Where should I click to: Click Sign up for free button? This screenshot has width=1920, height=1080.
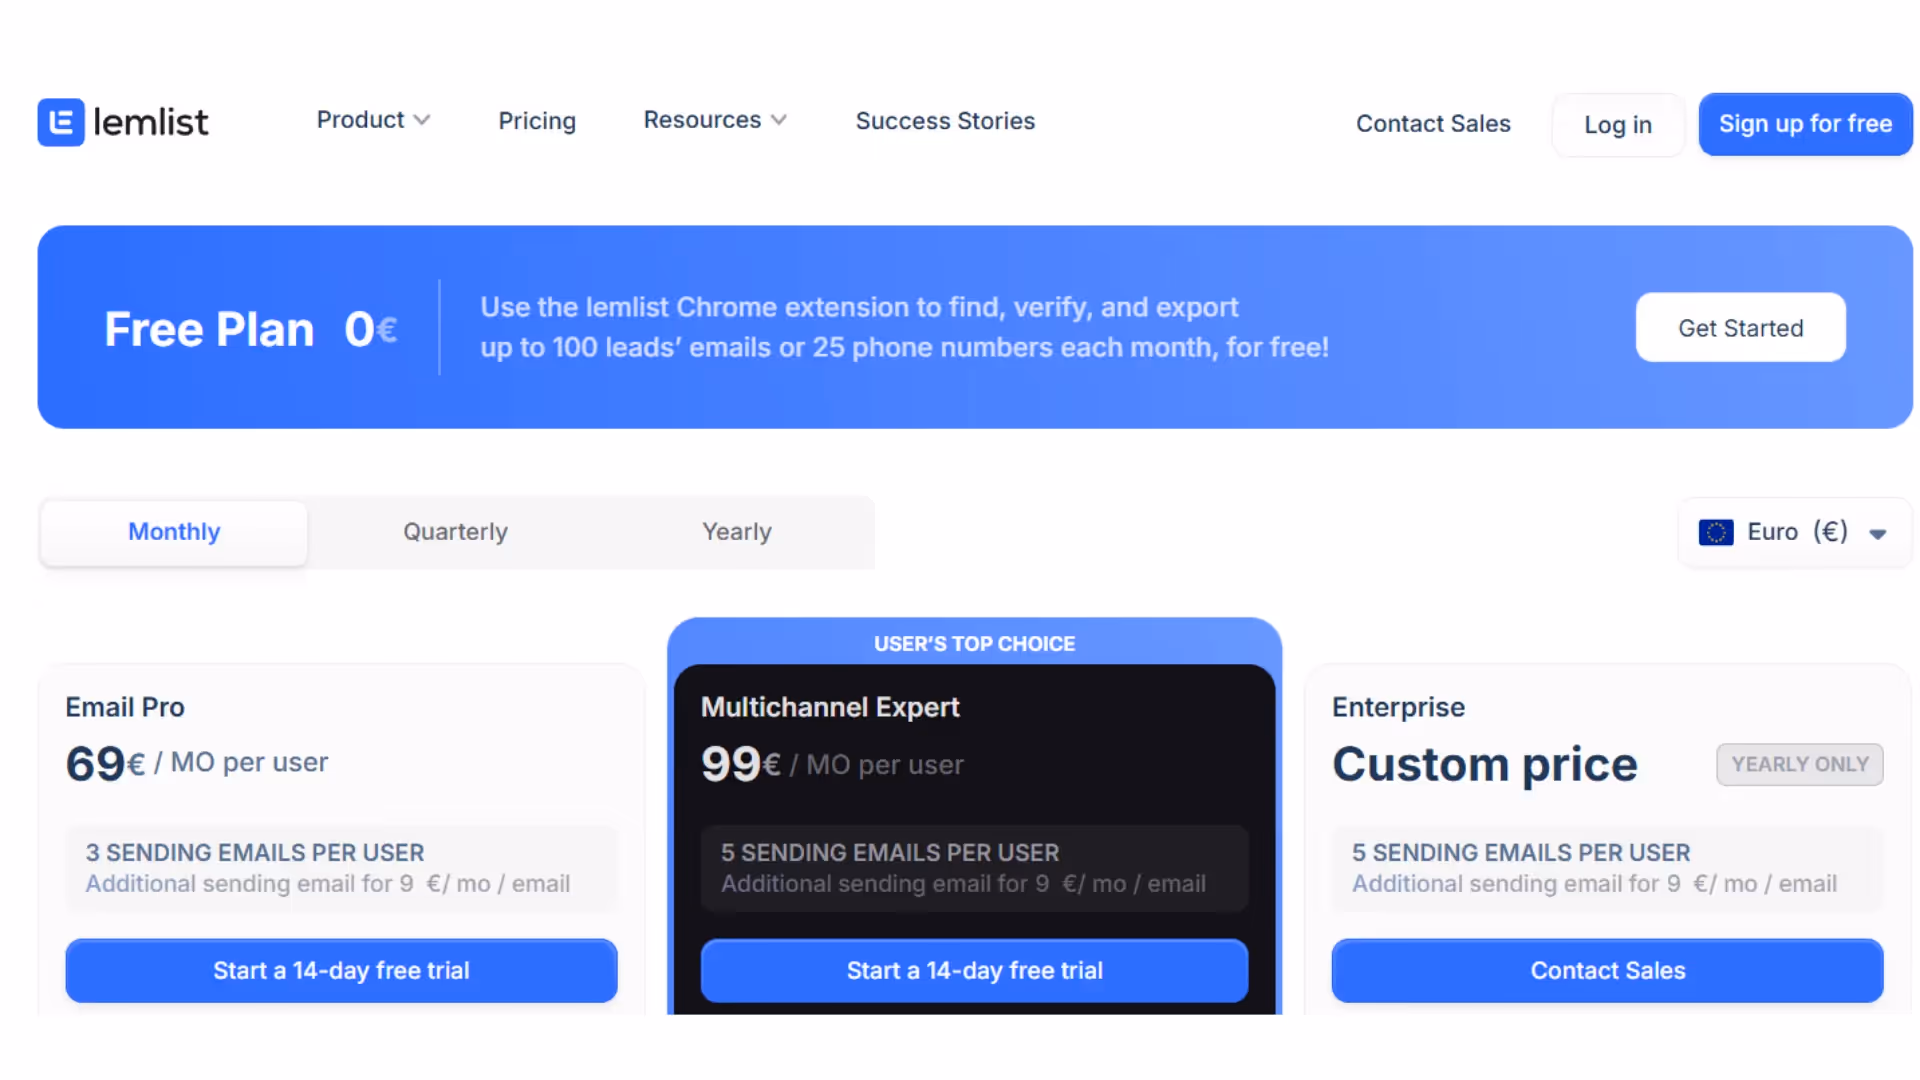tap(1806, 124)
